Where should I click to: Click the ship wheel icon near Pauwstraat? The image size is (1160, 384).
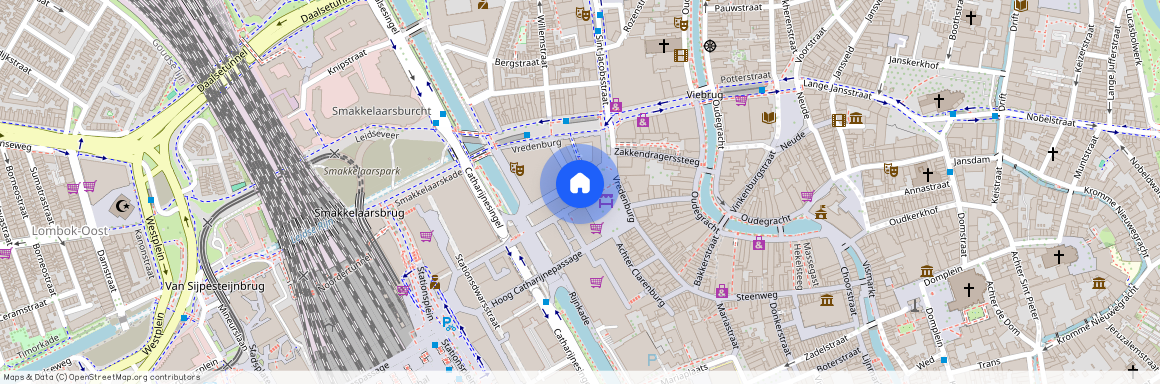click(x=710, y=45)
